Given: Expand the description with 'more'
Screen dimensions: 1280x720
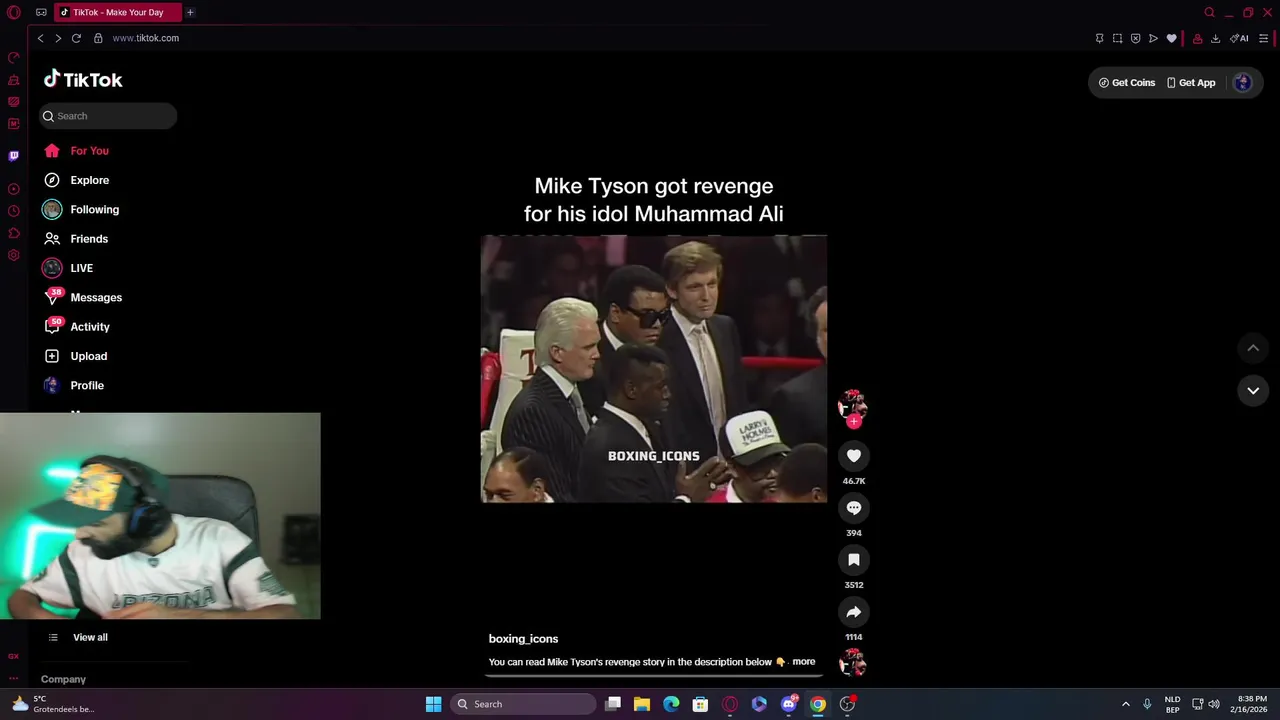Looking at the screenshot, I should click(804, 662).
